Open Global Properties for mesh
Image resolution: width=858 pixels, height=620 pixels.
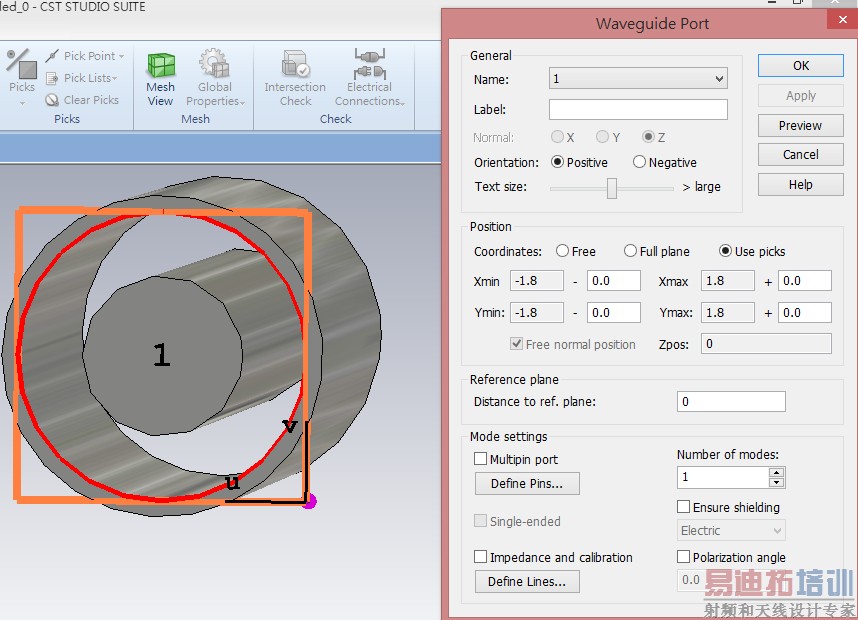coord(214,78)
